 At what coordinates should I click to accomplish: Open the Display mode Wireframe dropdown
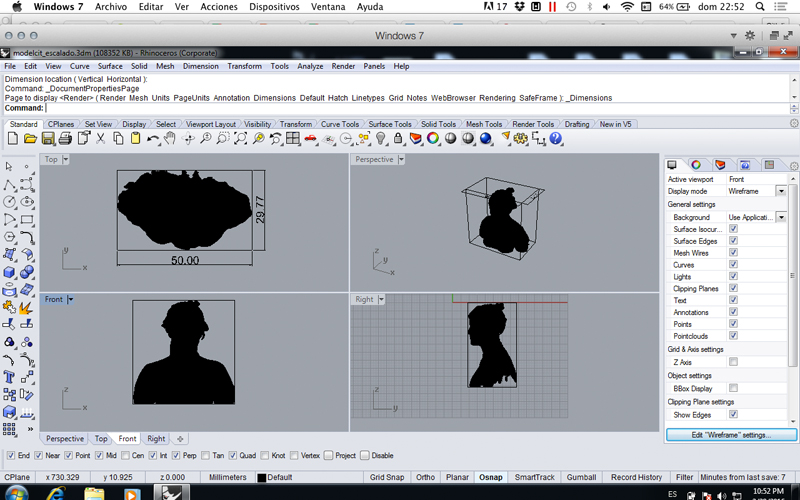point(781,191)
